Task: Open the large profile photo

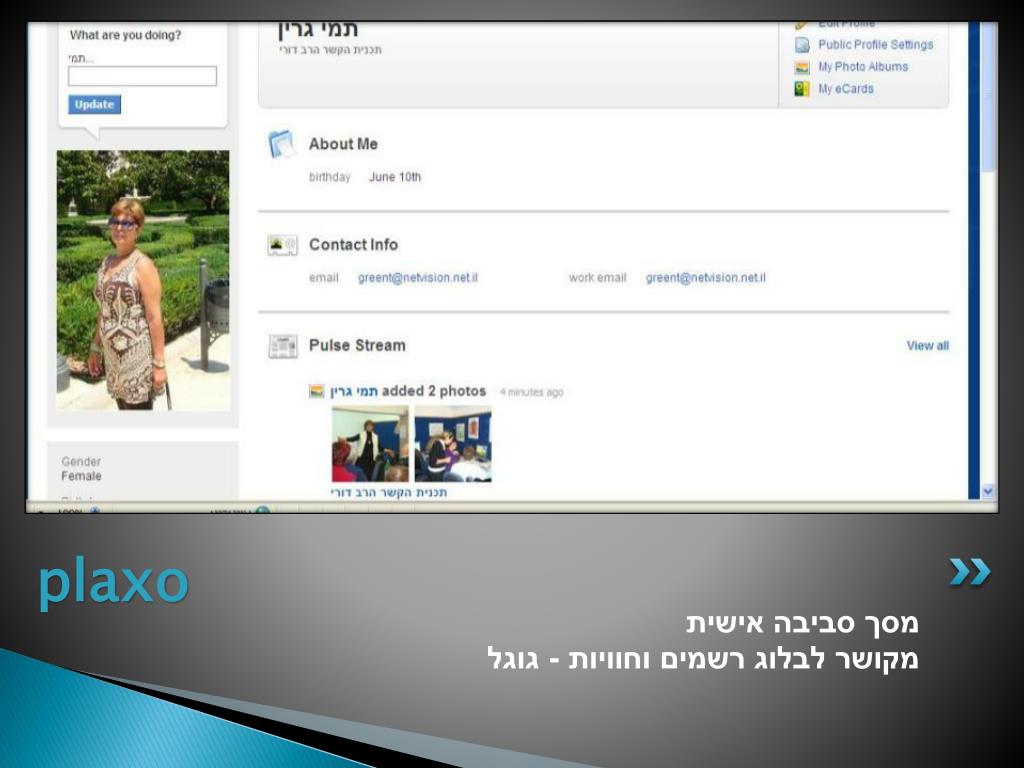Action: click(x=143, y=280)
